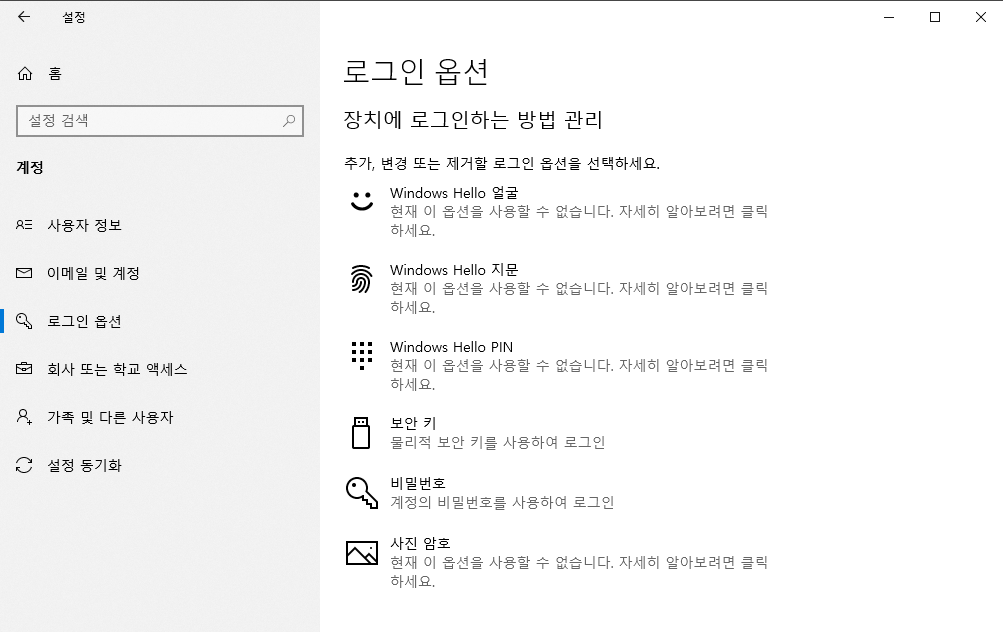Click the 설정 검색 search box
Viewport: 1003px width, 632px height.
[160, 121]
